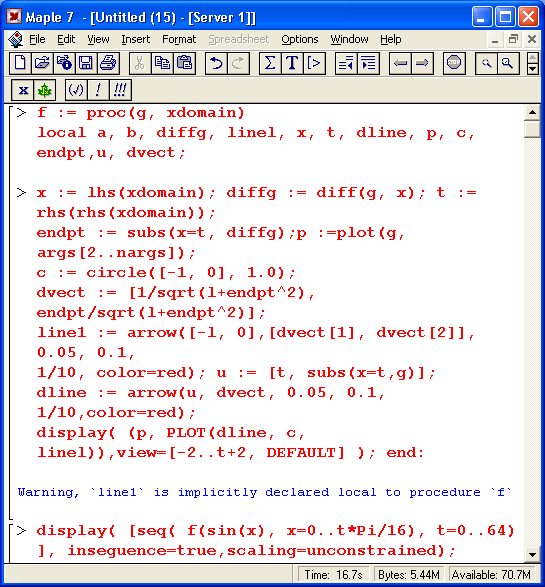Open the Insert menu
The width and height of the screenshot is (545, 587).
[136, 39]
